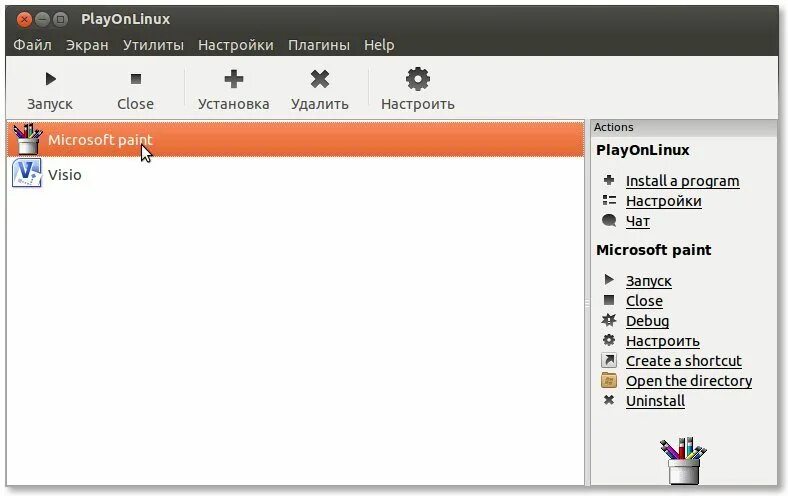
Task: Click the chat bubble icon beside Чат
Action: tap(609, 220)
